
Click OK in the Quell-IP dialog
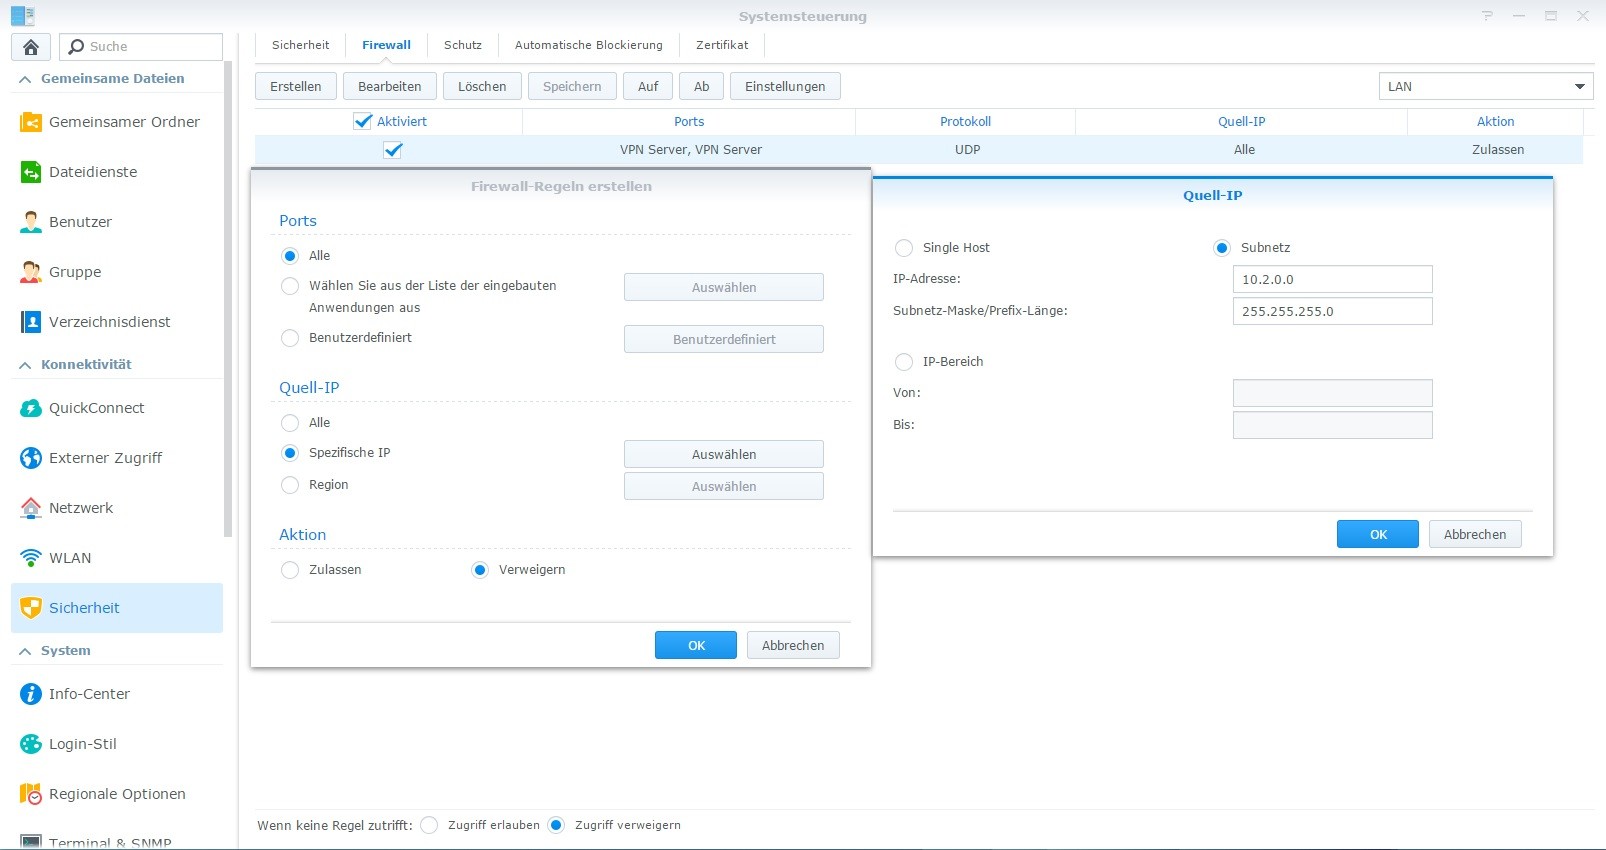(x=1377, y=534)
